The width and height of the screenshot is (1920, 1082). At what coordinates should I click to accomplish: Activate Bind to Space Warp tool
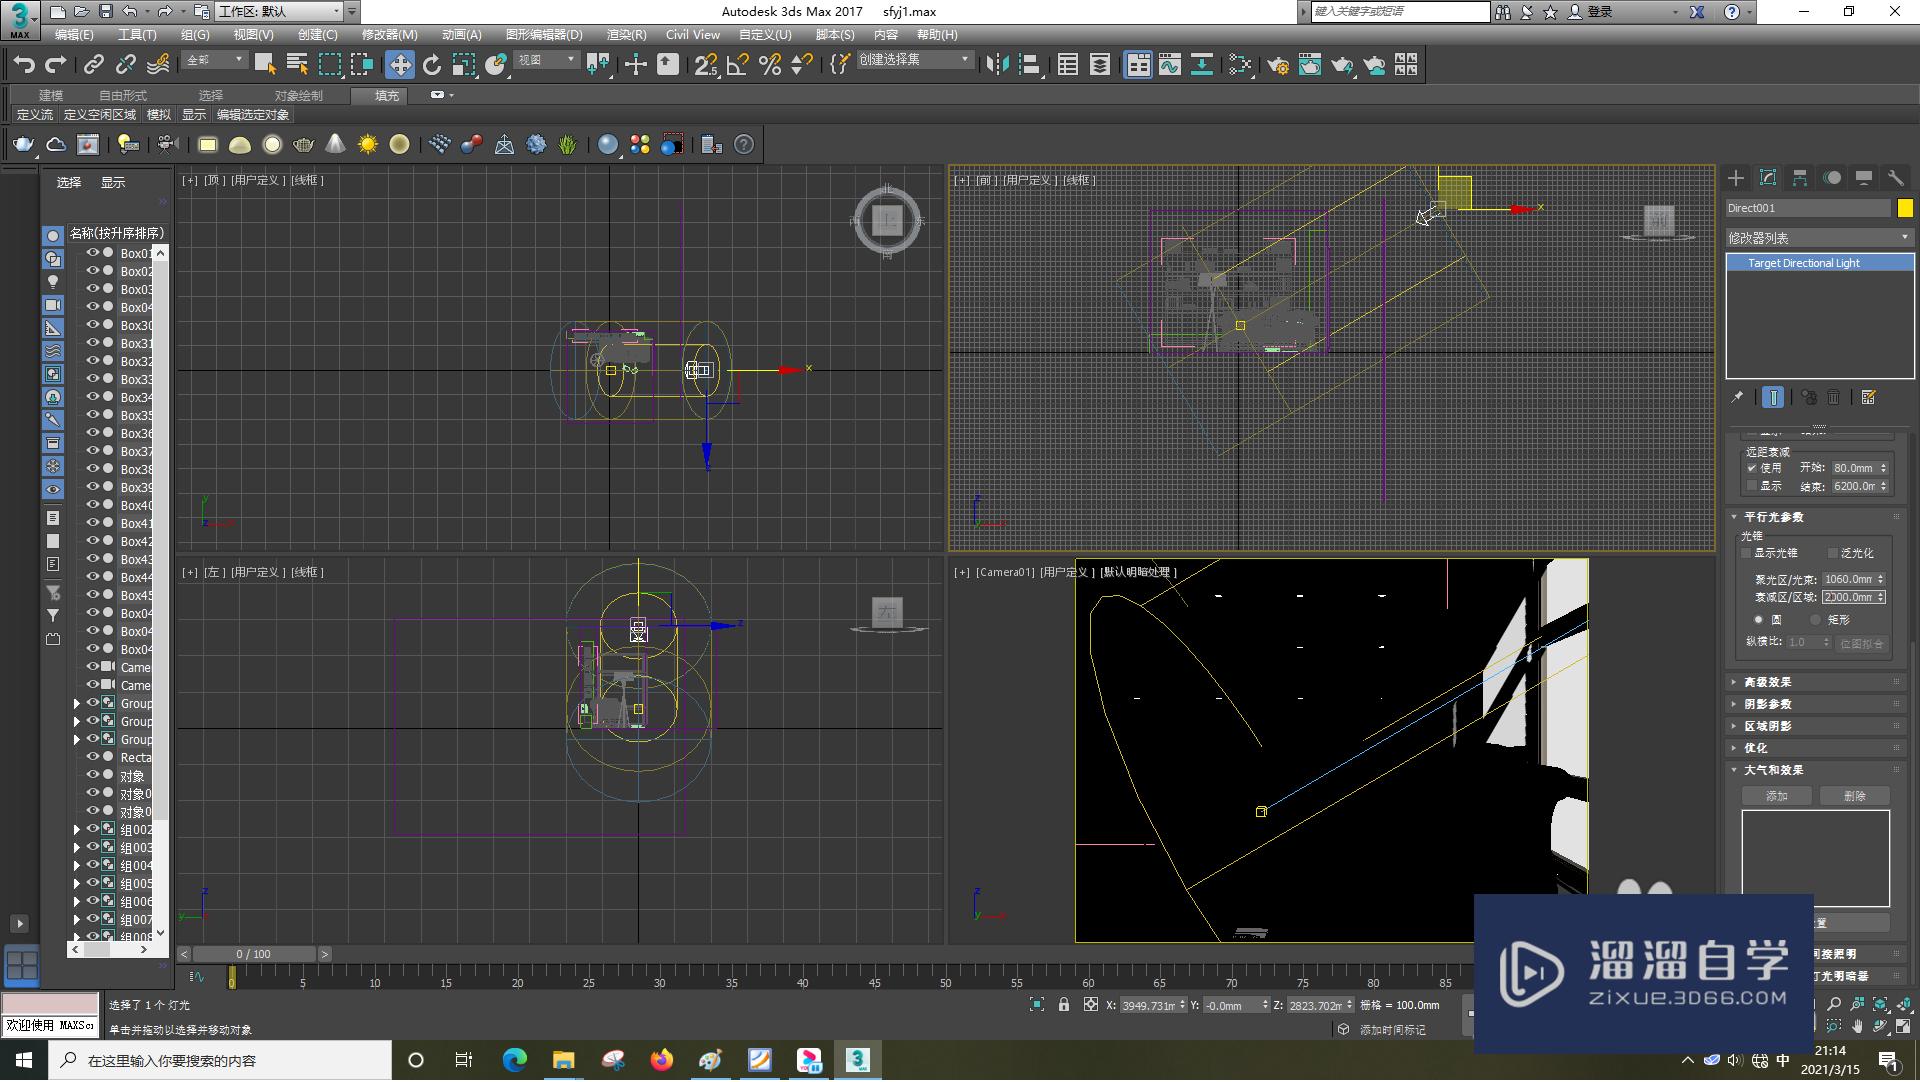pos(158,65)
